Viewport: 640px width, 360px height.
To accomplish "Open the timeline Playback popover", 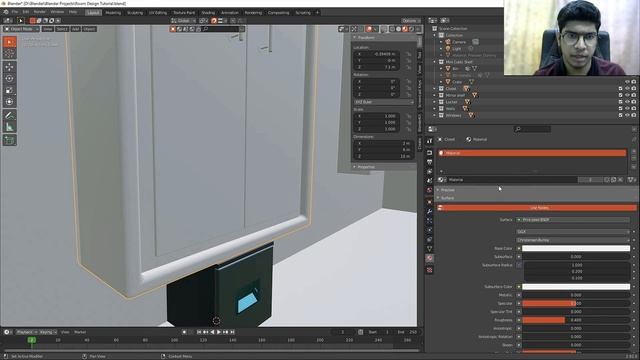I will (x=27, y=332).
